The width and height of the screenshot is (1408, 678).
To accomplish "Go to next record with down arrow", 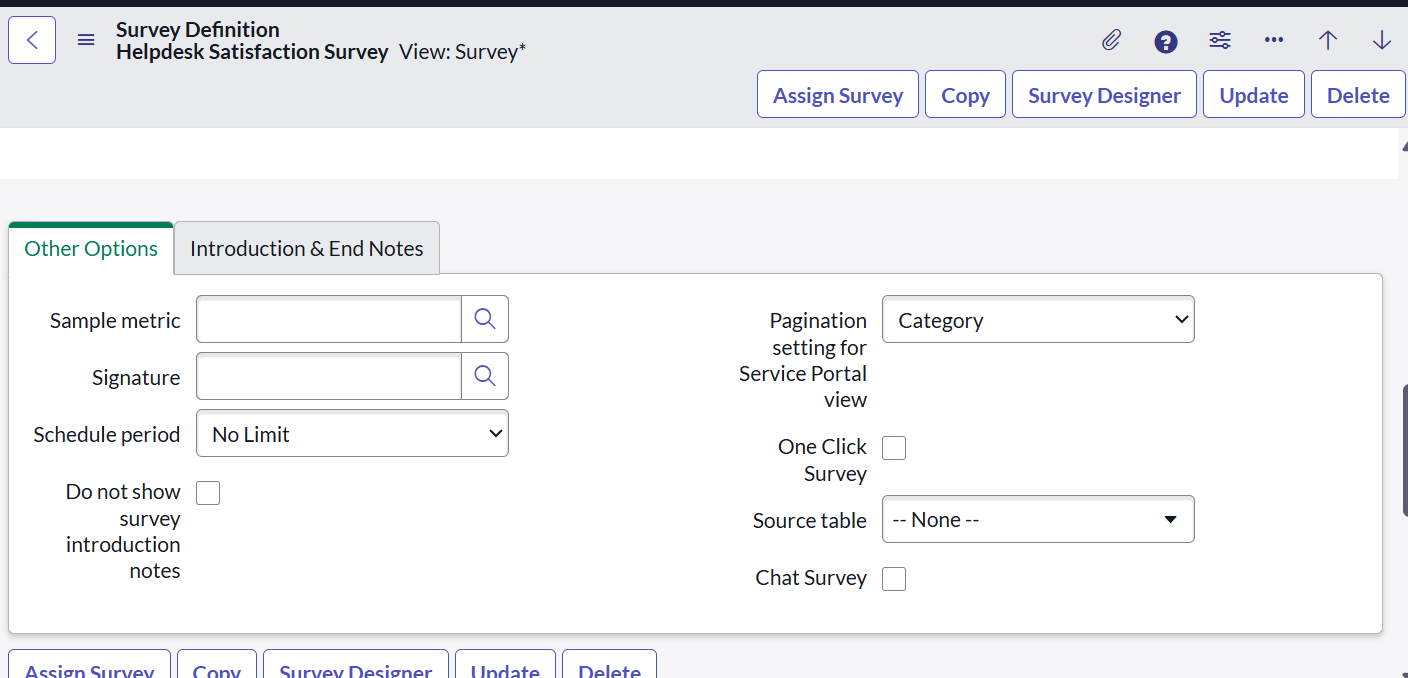I will [1381, 40].
